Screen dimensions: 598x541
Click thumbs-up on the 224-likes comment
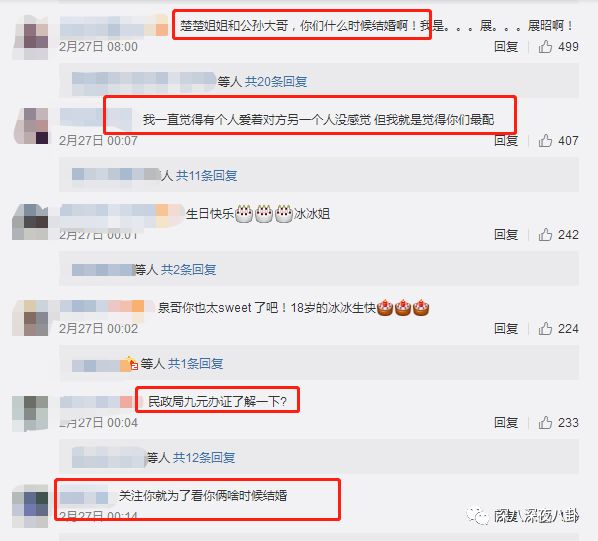tap(545, 328)
